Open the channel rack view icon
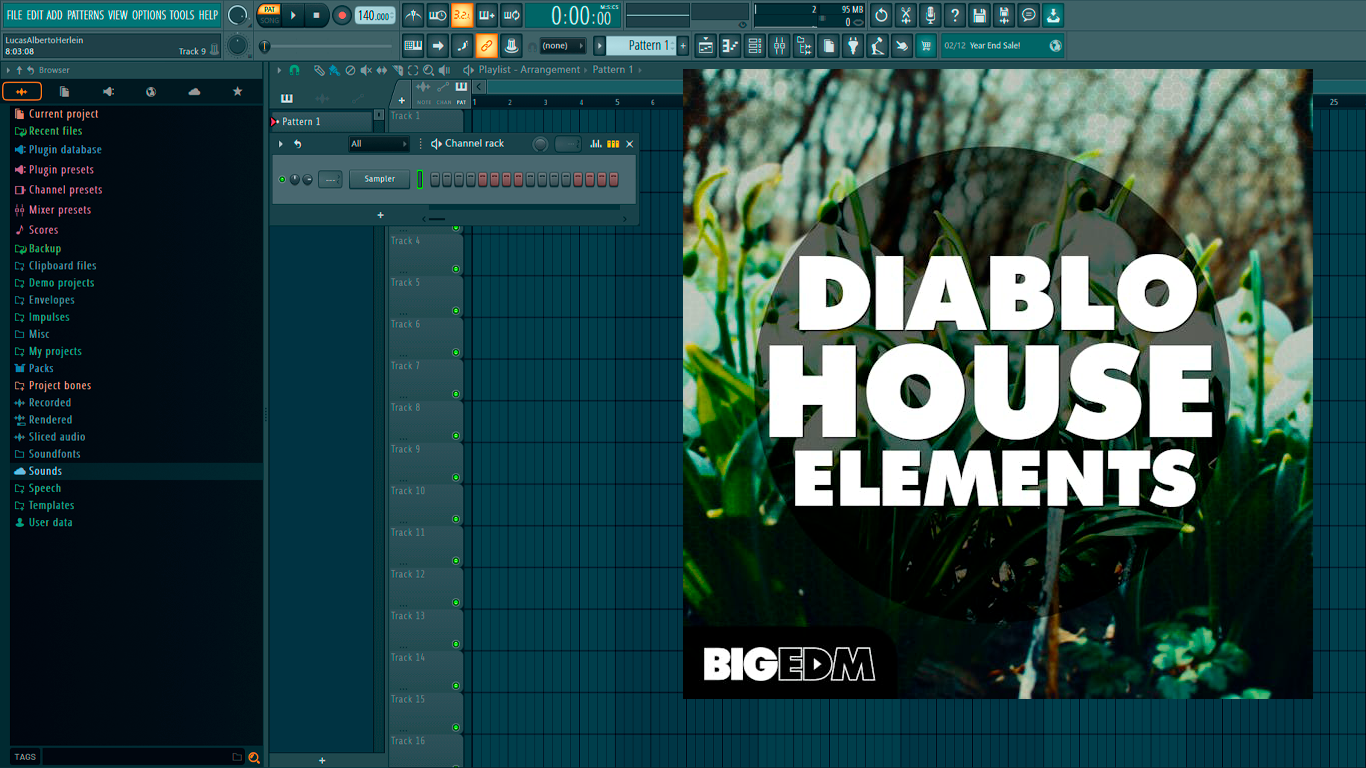This screenshot has height=768, width=1366. point(755,45)
